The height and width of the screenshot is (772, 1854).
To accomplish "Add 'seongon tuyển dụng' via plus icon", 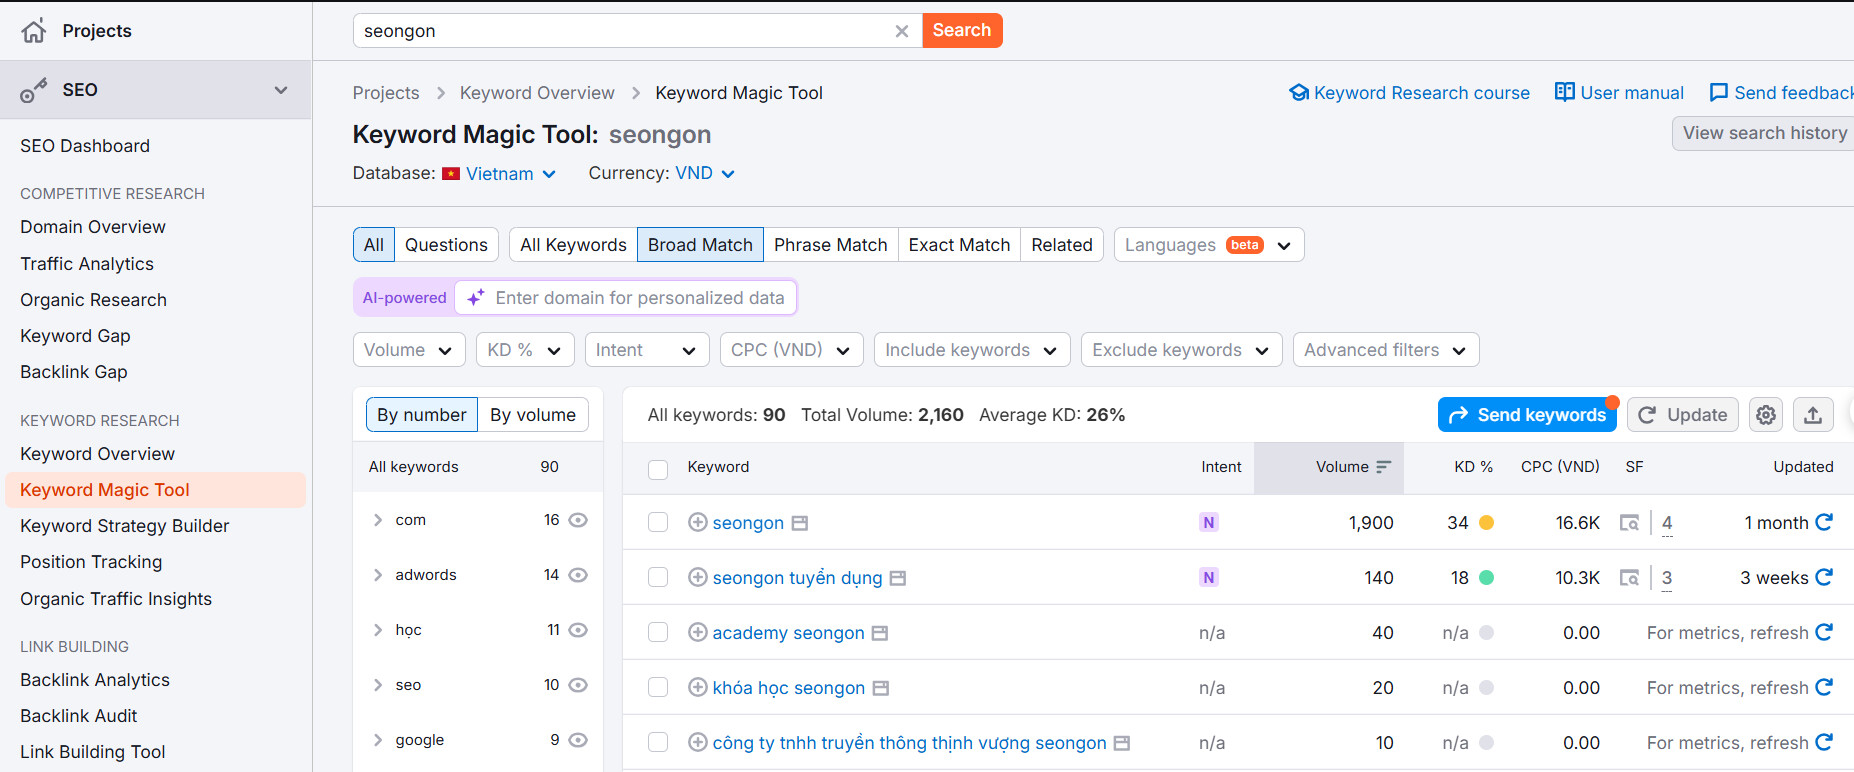I will (698, 577).
